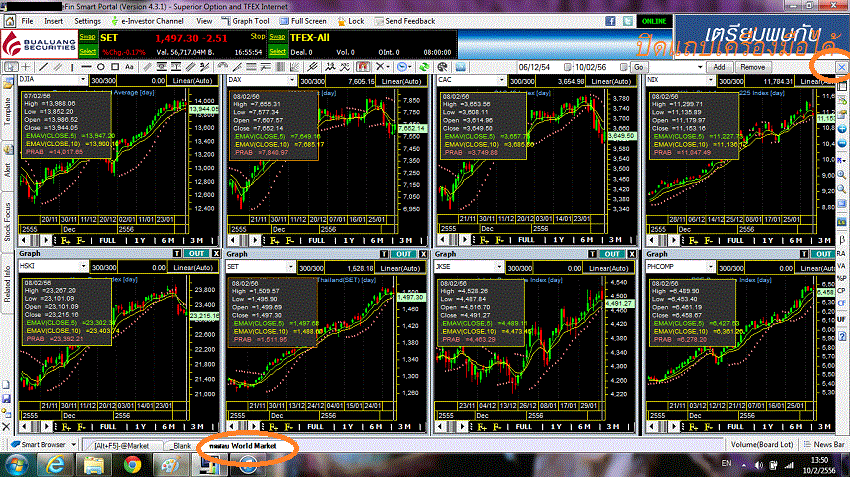This screenshot has height=477, width=850.
Task: Toggle OUT button on HSKI graph
Action: tap(197, 254)
